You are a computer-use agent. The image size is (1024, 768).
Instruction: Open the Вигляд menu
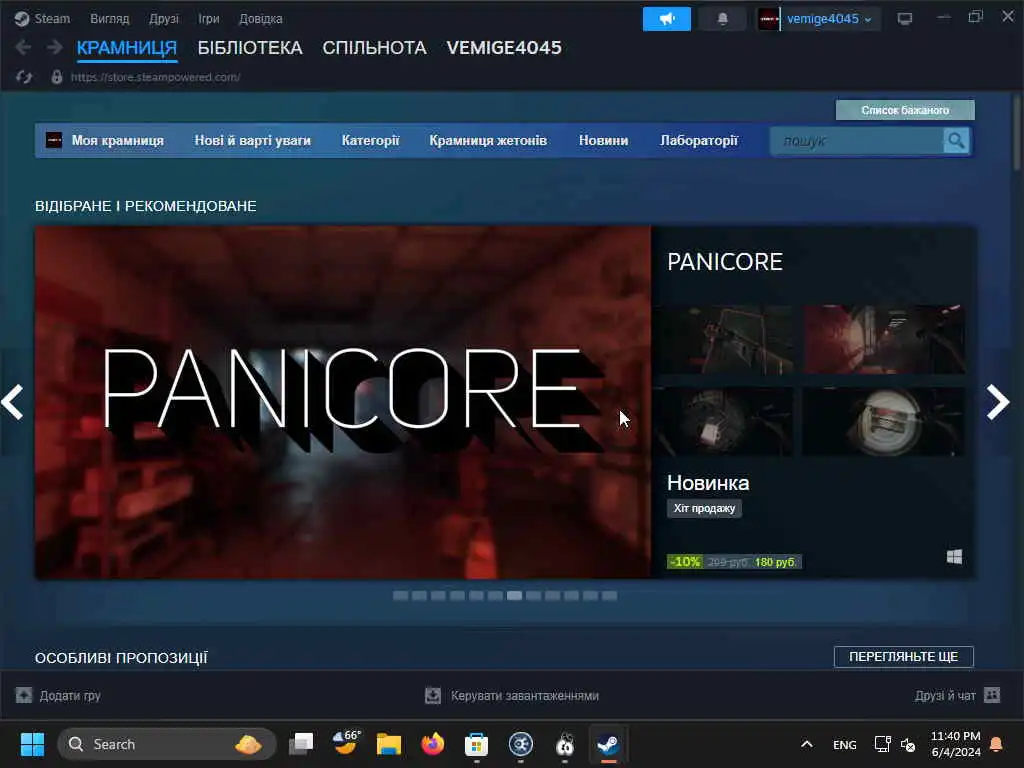point(109,18)
